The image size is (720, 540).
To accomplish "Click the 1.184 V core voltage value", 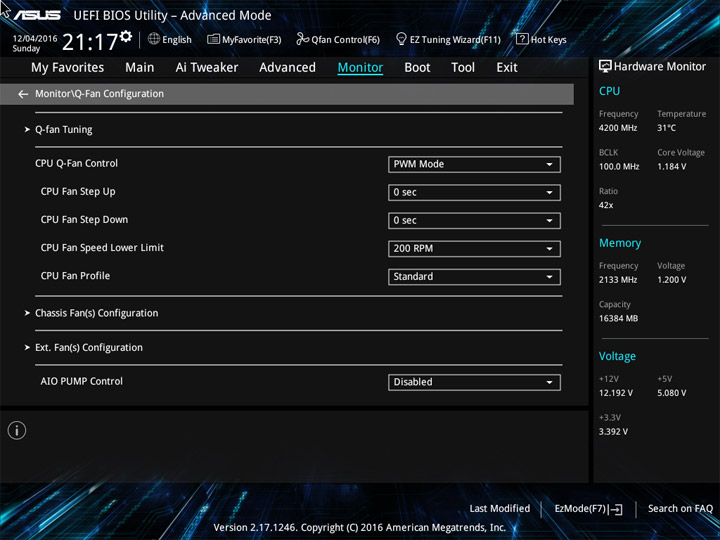I will pyautogui.click(x=671, y=167).
